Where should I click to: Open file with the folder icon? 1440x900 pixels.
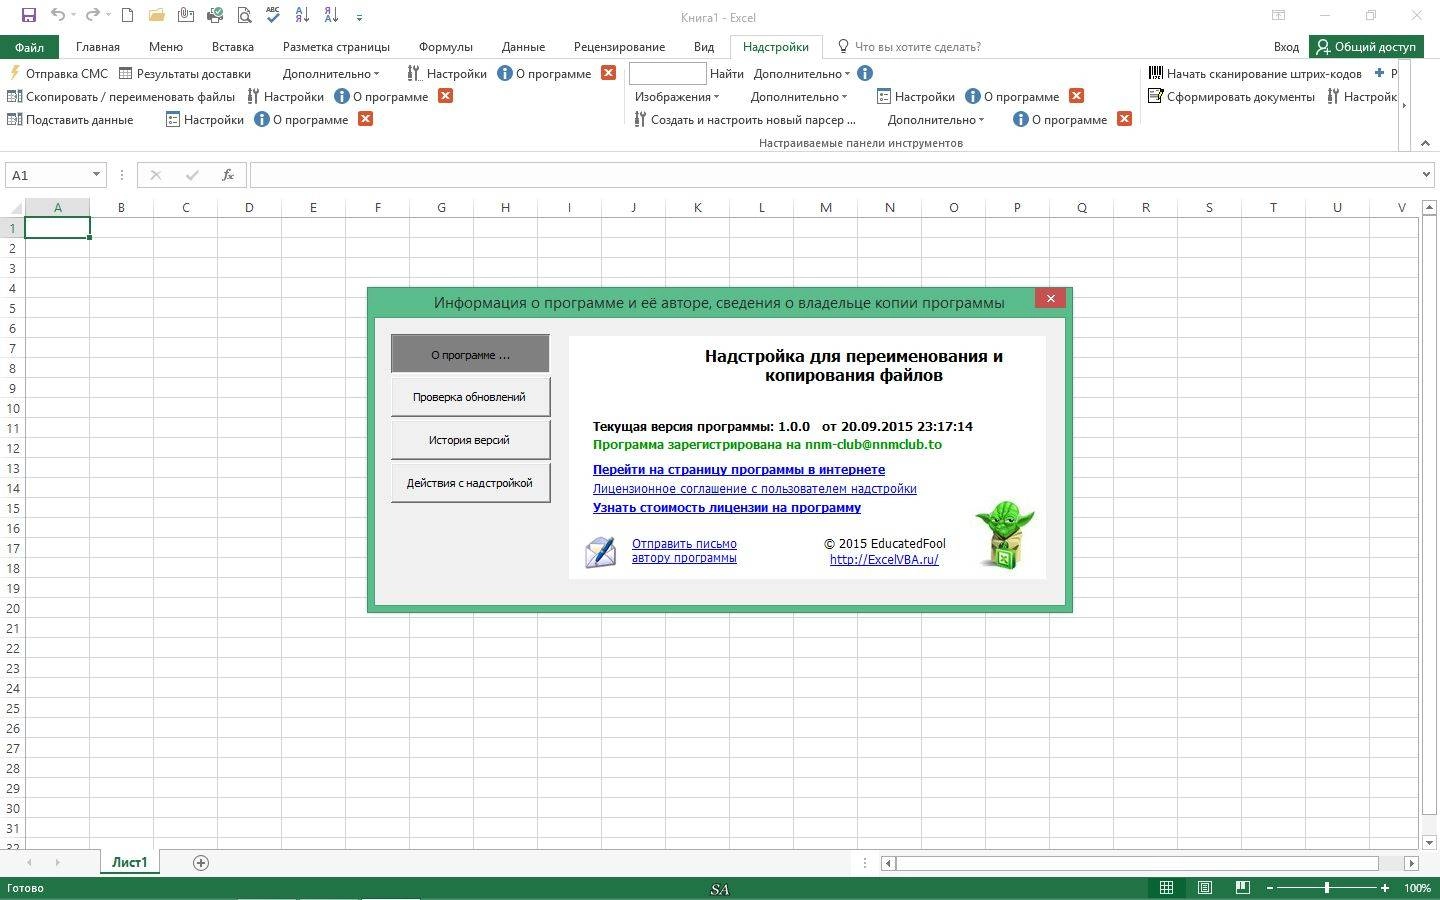pos(156,15)
